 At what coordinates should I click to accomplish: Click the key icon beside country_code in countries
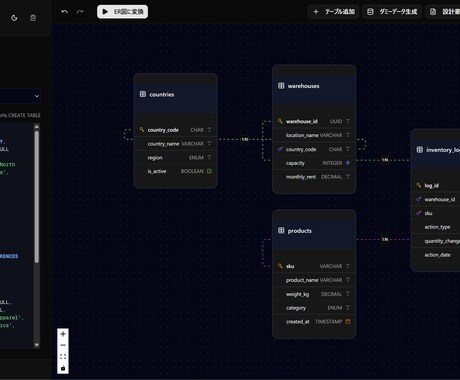pos(142,129)
